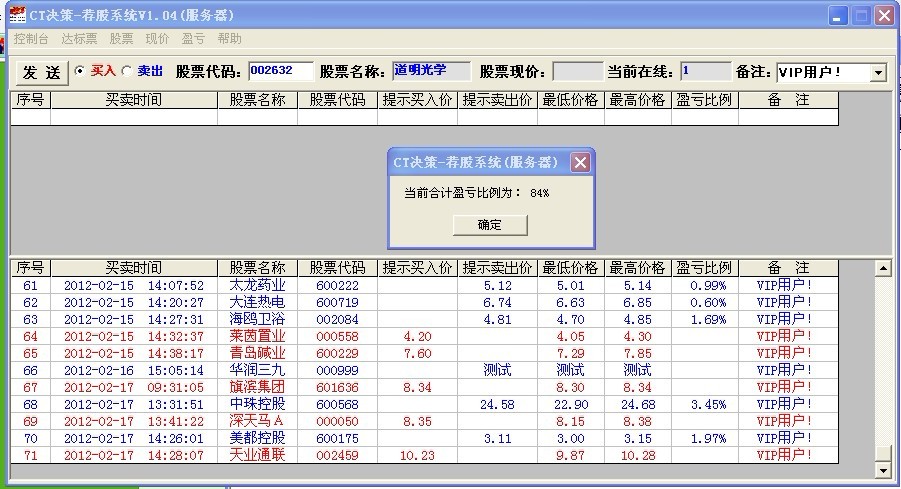Screen dimensions: 901x489
Task: Open the 盈亏 menu
Action: coord(193,38)
